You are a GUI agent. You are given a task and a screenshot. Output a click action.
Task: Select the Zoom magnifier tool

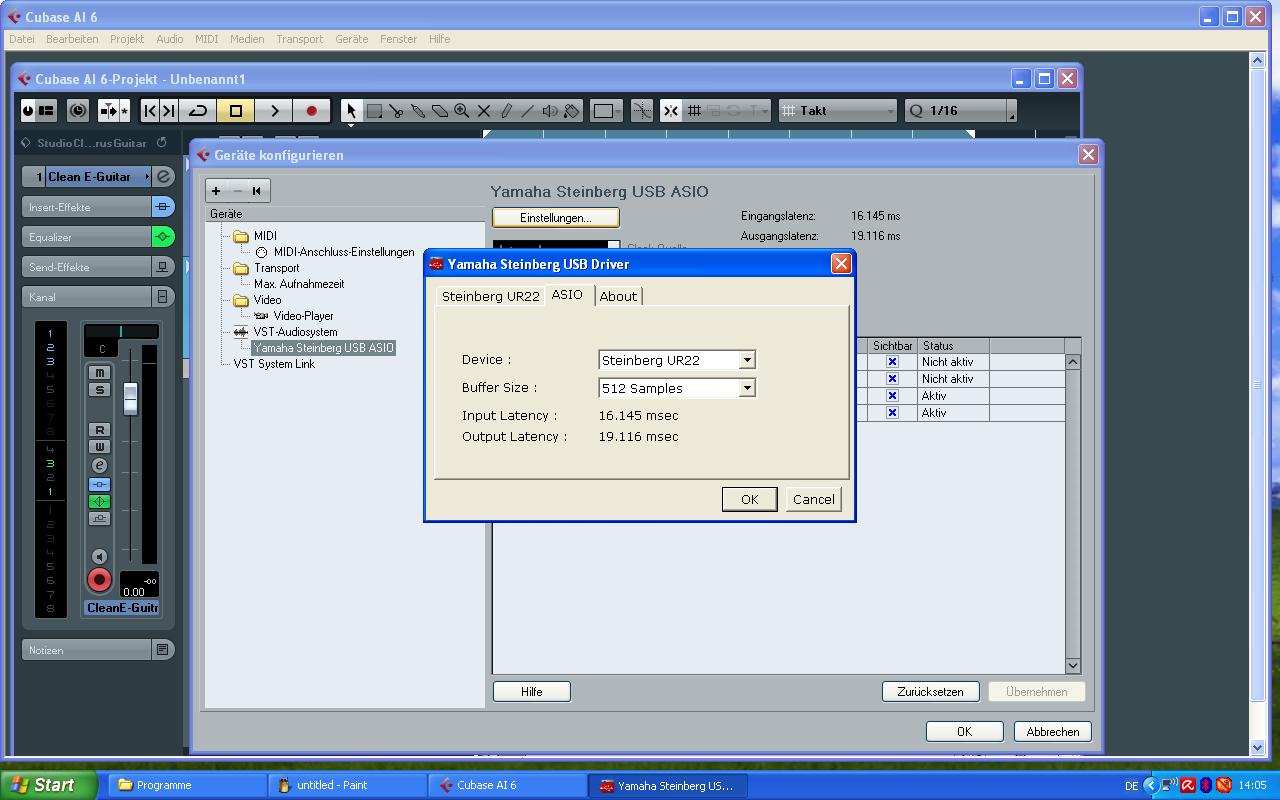462,111
